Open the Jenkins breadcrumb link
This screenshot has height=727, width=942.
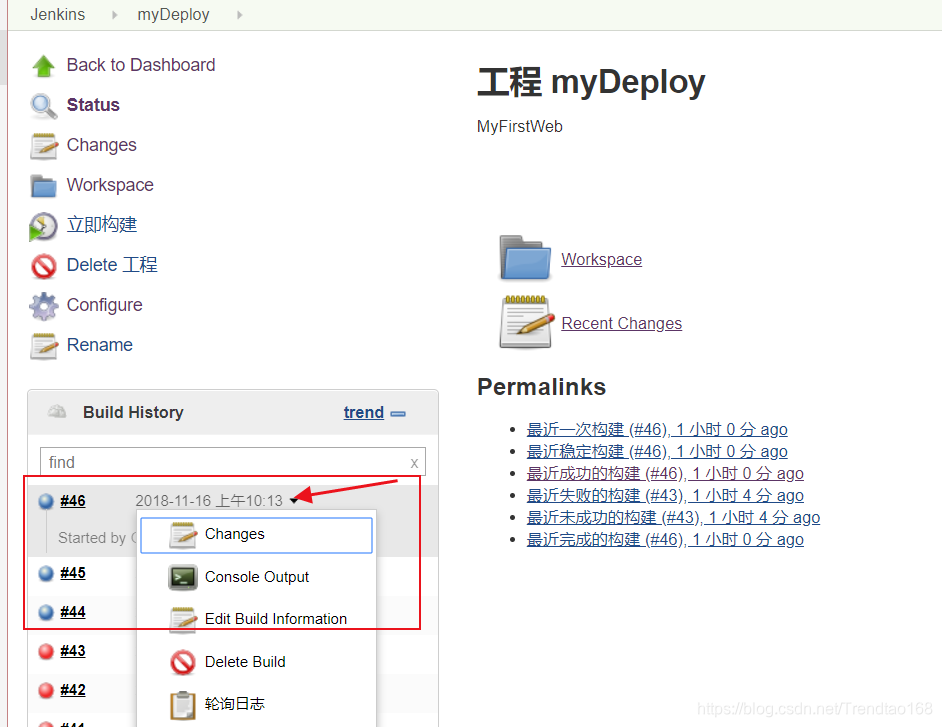coord(58,14)
